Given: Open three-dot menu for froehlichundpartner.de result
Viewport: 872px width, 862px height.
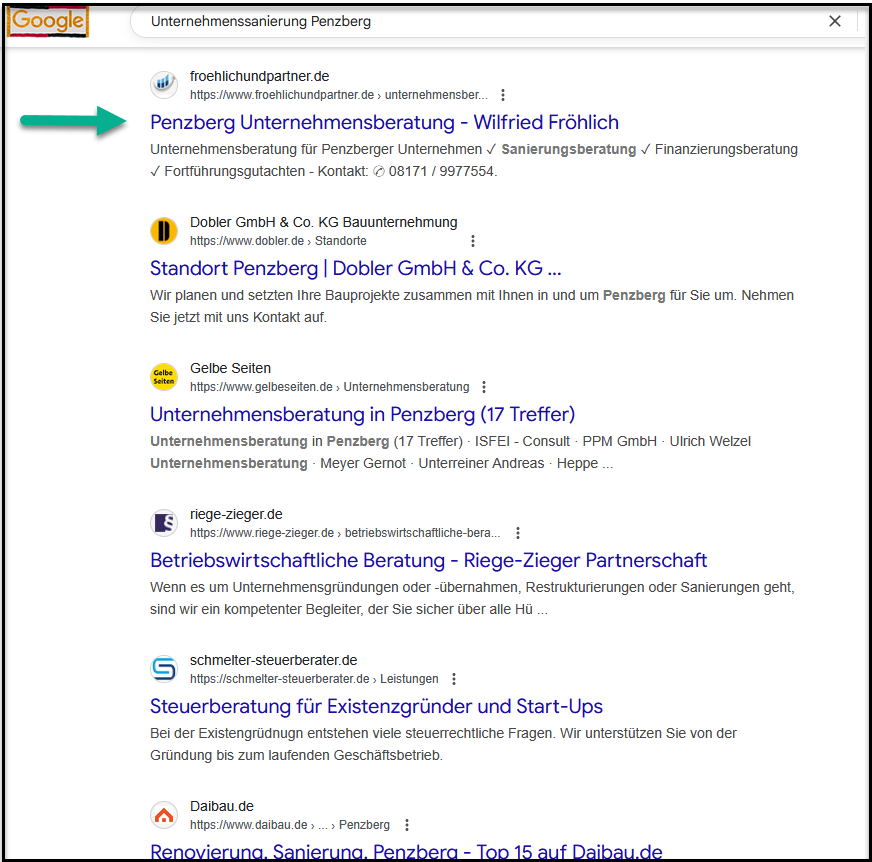Looking at the screenshot, I should pos(503,95).
